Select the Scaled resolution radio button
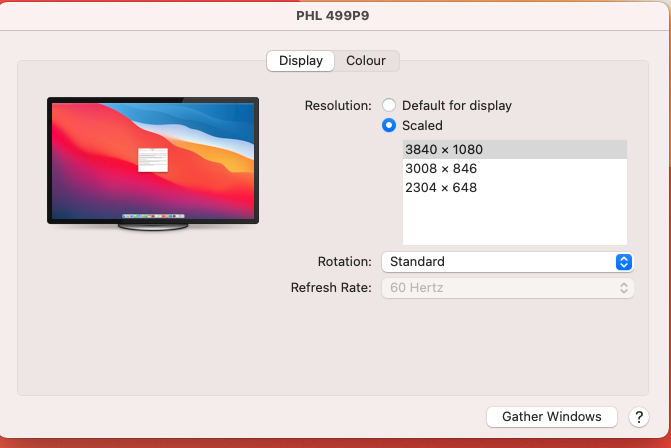Screen dimensions: 671x448 pyautogui.click(x=389, y=125)
